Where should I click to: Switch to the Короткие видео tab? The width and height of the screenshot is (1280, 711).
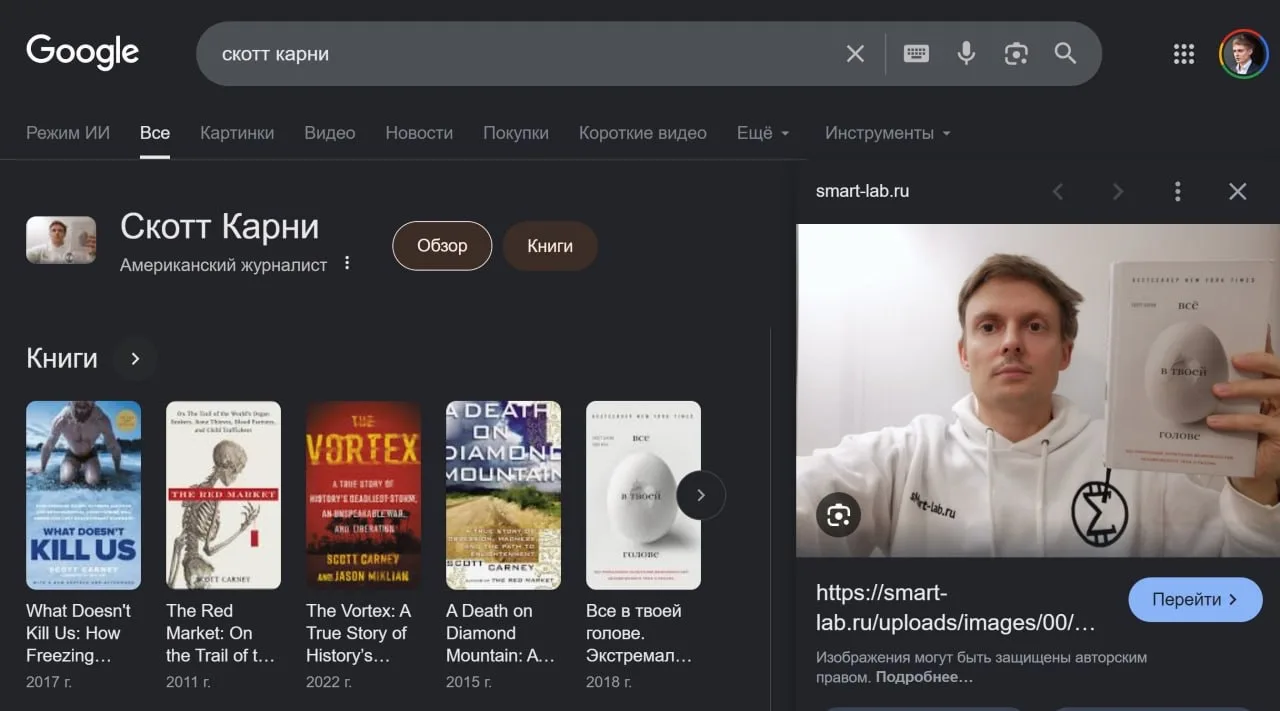point(643,133)
